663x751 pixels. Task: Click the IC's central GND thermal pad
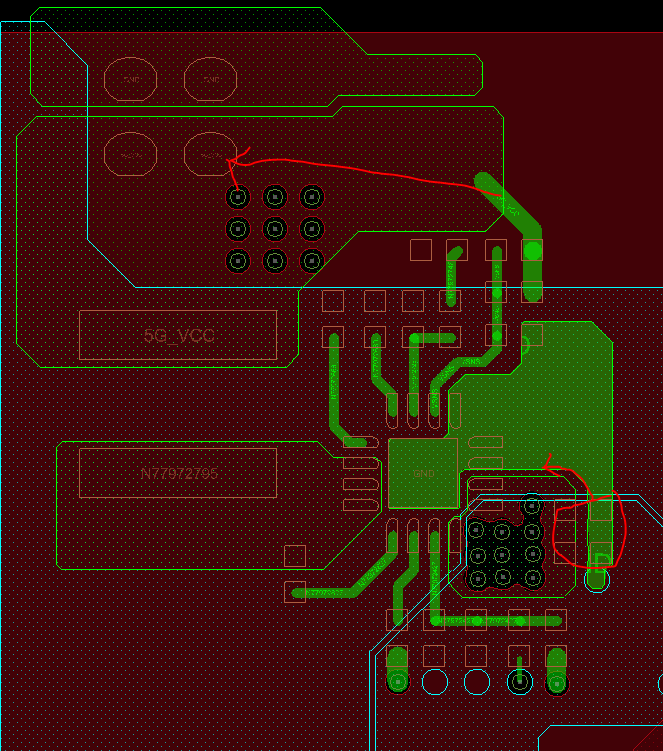coord(423,473)
